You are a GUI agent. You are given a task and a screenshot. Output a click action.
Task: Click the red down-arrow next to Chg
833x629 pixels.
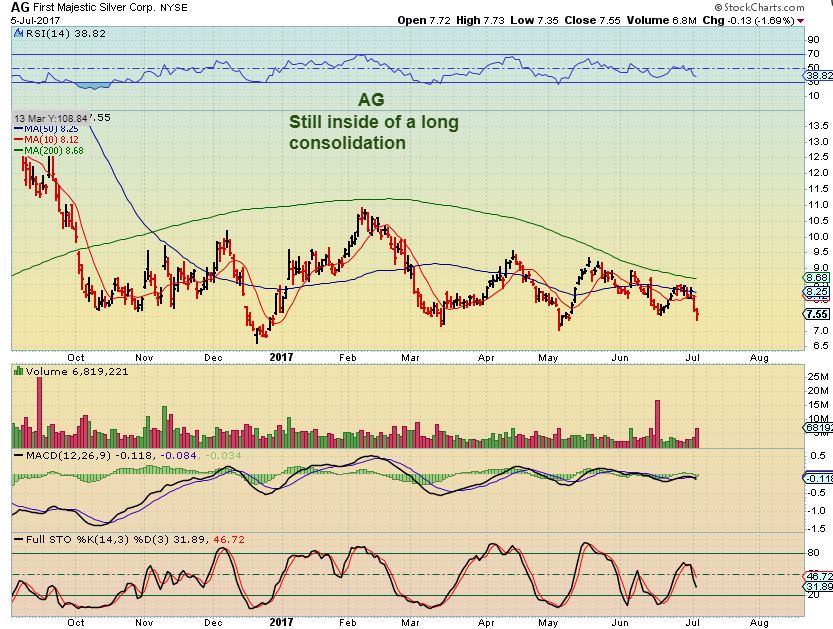[800, 21]
